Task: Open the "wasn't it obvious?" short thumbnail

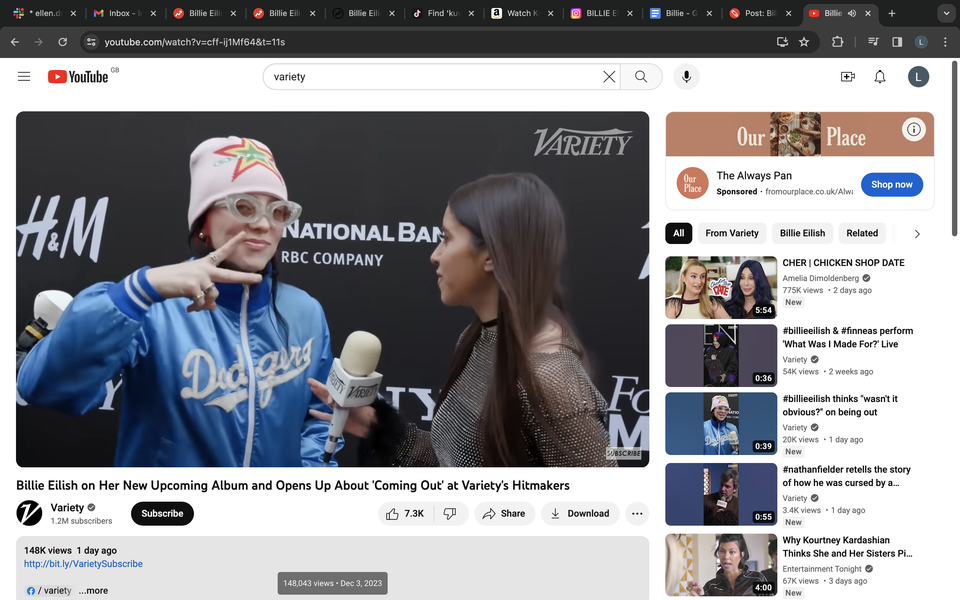Action: click(x=721, y=424)
